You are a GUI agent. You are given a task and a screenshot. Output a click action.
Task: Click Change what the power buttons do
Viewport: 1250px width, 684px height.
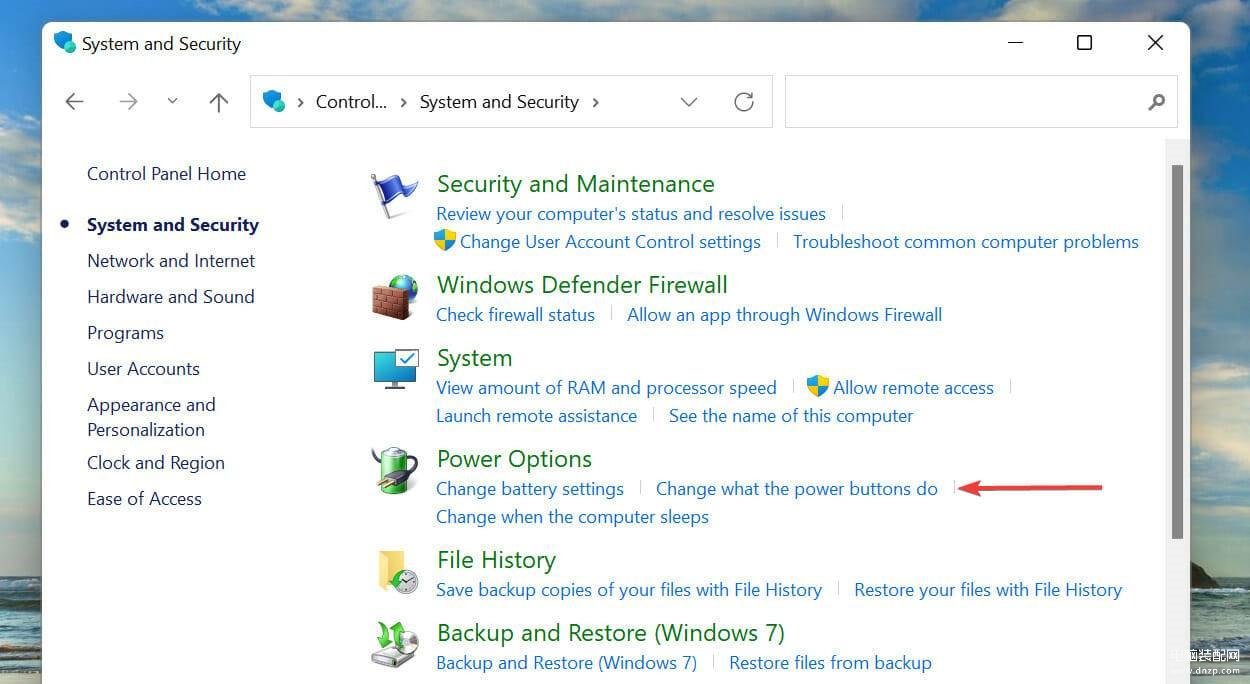797,488
